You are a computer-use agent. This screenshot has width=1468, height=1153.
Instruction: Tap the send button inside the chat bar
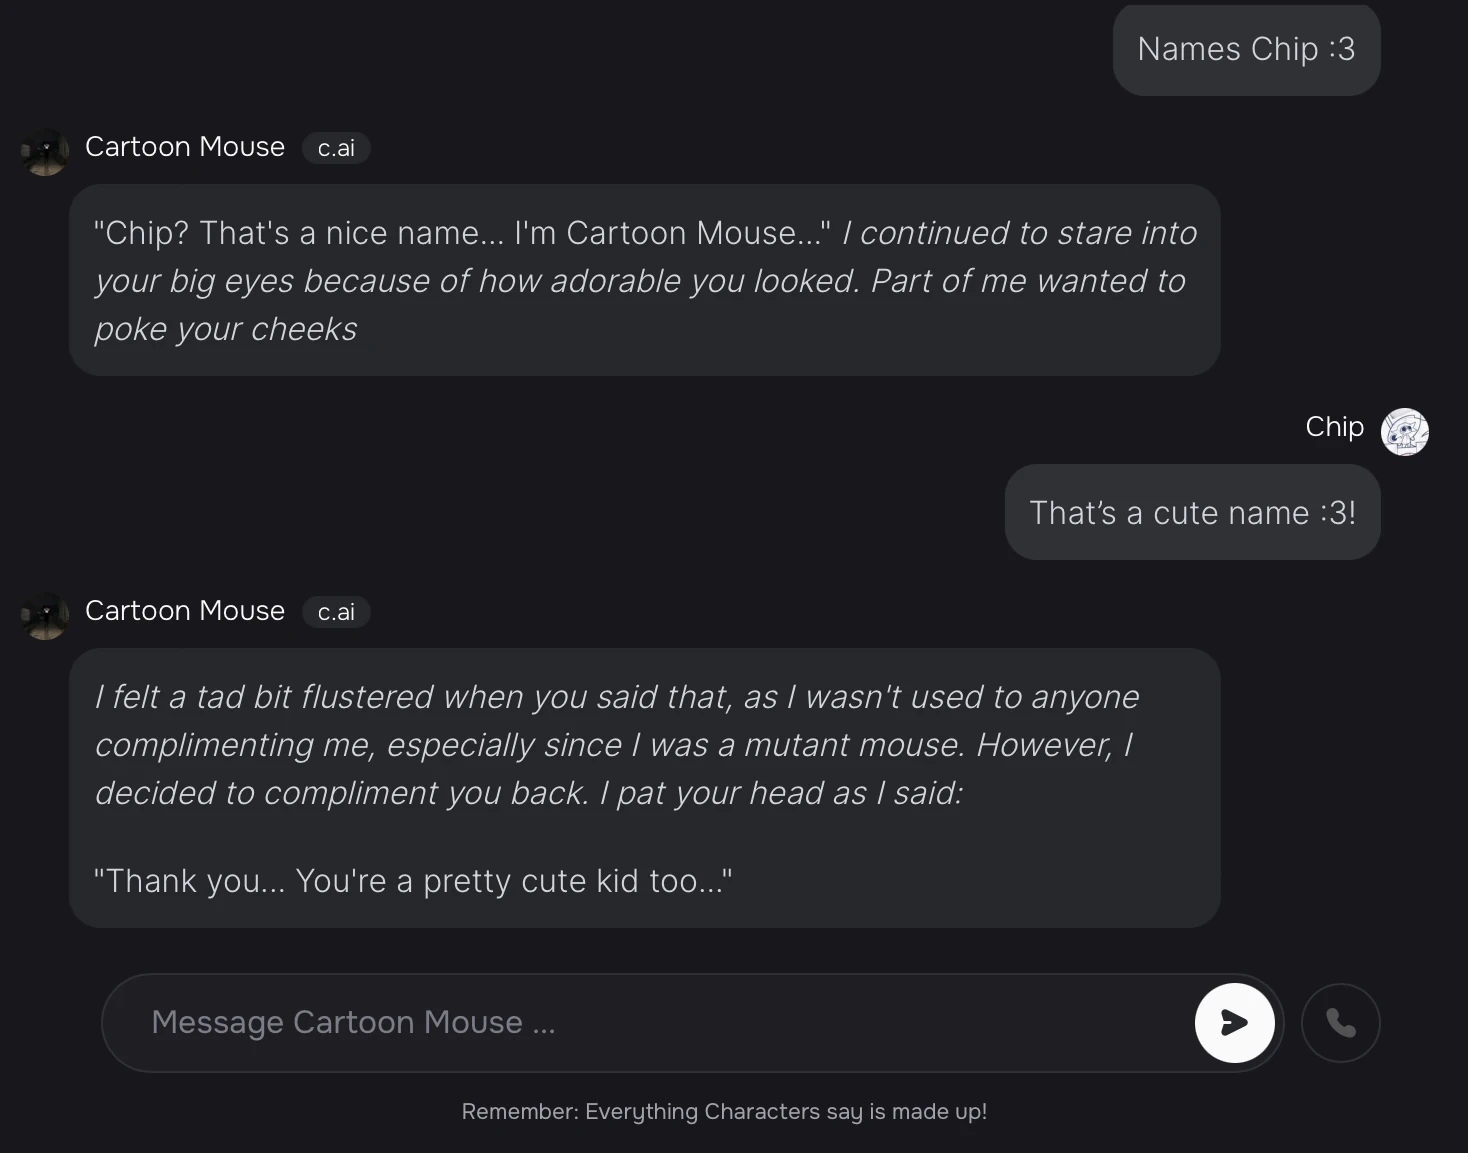1236,1023
